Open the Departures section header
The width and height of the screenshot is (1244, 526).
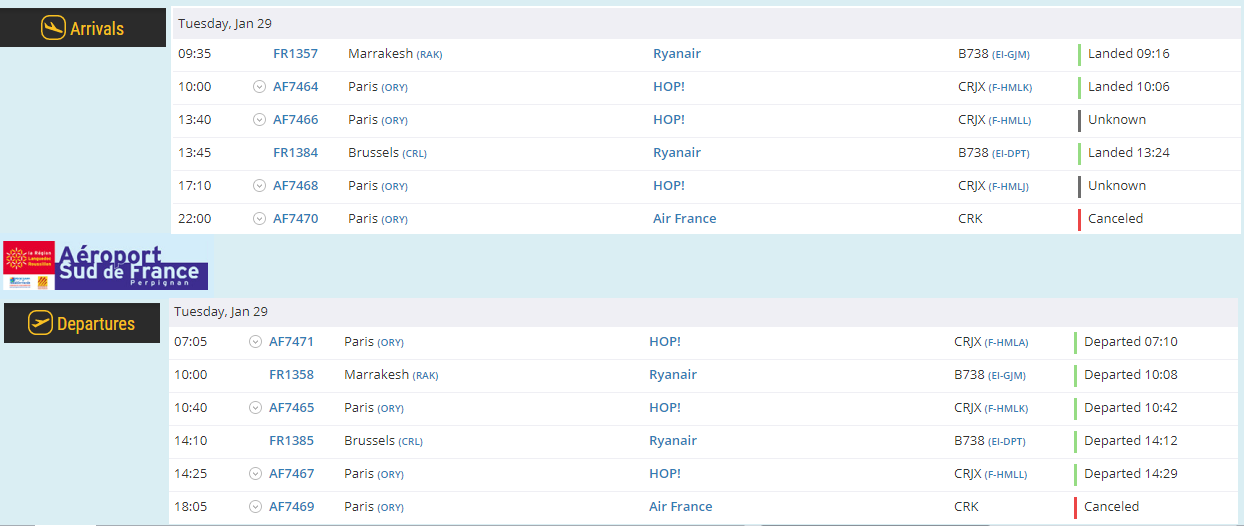[x=82, y=323]
